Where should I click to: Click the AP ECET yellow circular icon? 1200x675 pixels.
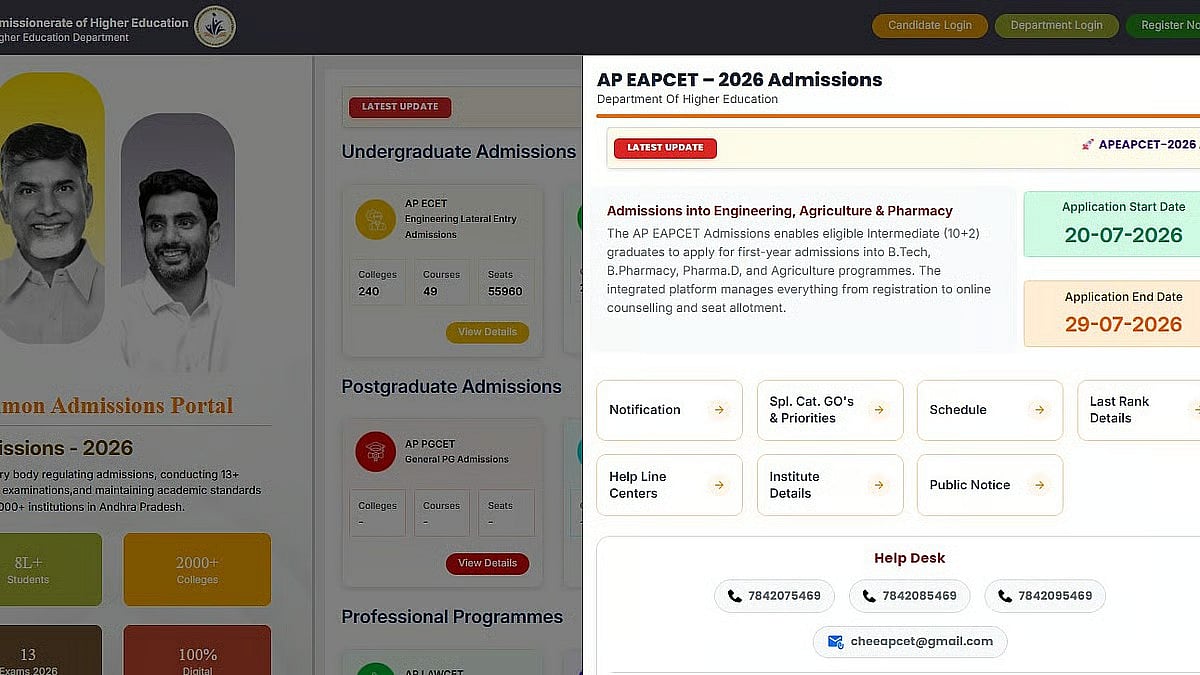point(376,219)
